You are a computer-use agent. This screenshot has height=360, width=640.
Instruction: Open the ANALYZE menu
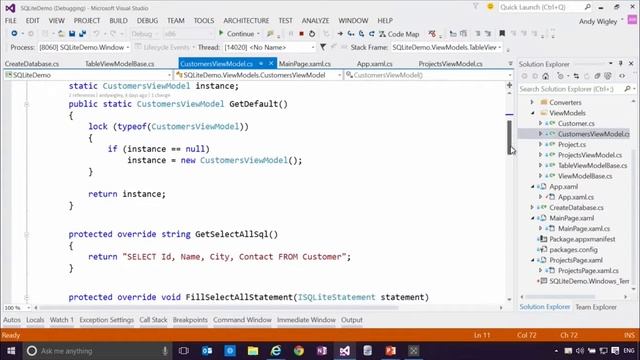315,20
